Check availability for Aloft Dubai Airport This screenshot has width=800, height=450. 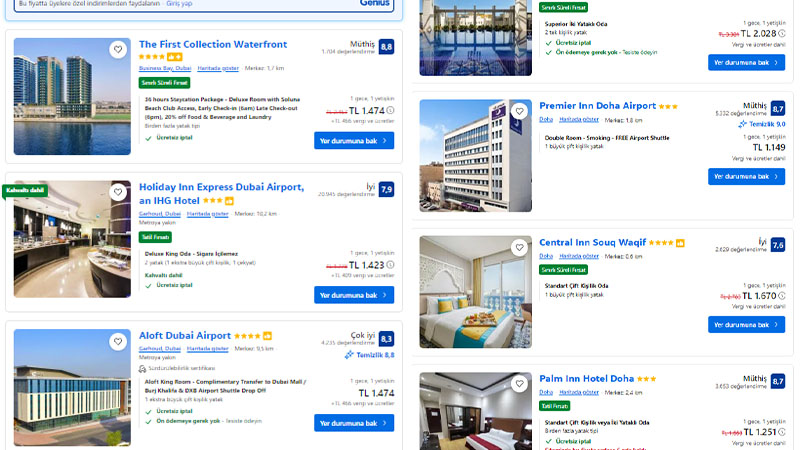coord(353,423)
